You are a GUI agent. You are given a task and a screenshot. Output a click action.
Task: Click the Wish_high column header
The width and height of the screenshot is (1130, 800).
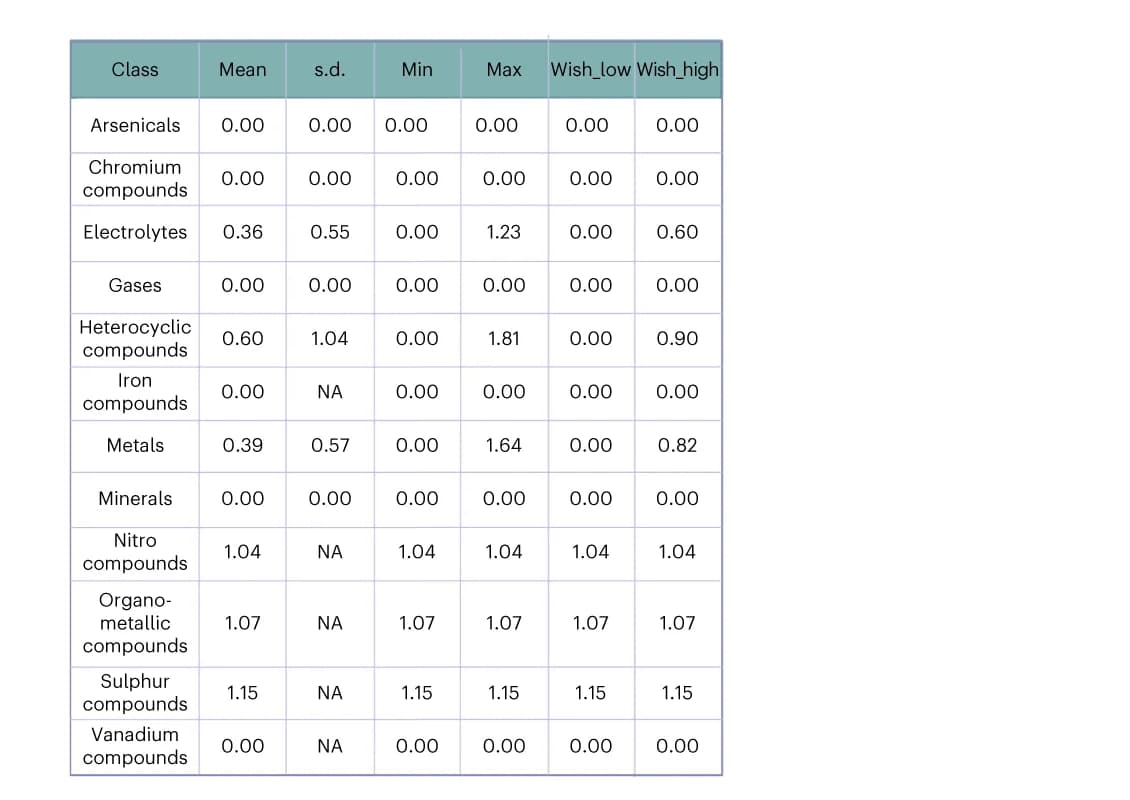pyautogui.click(x=677, y=69)
